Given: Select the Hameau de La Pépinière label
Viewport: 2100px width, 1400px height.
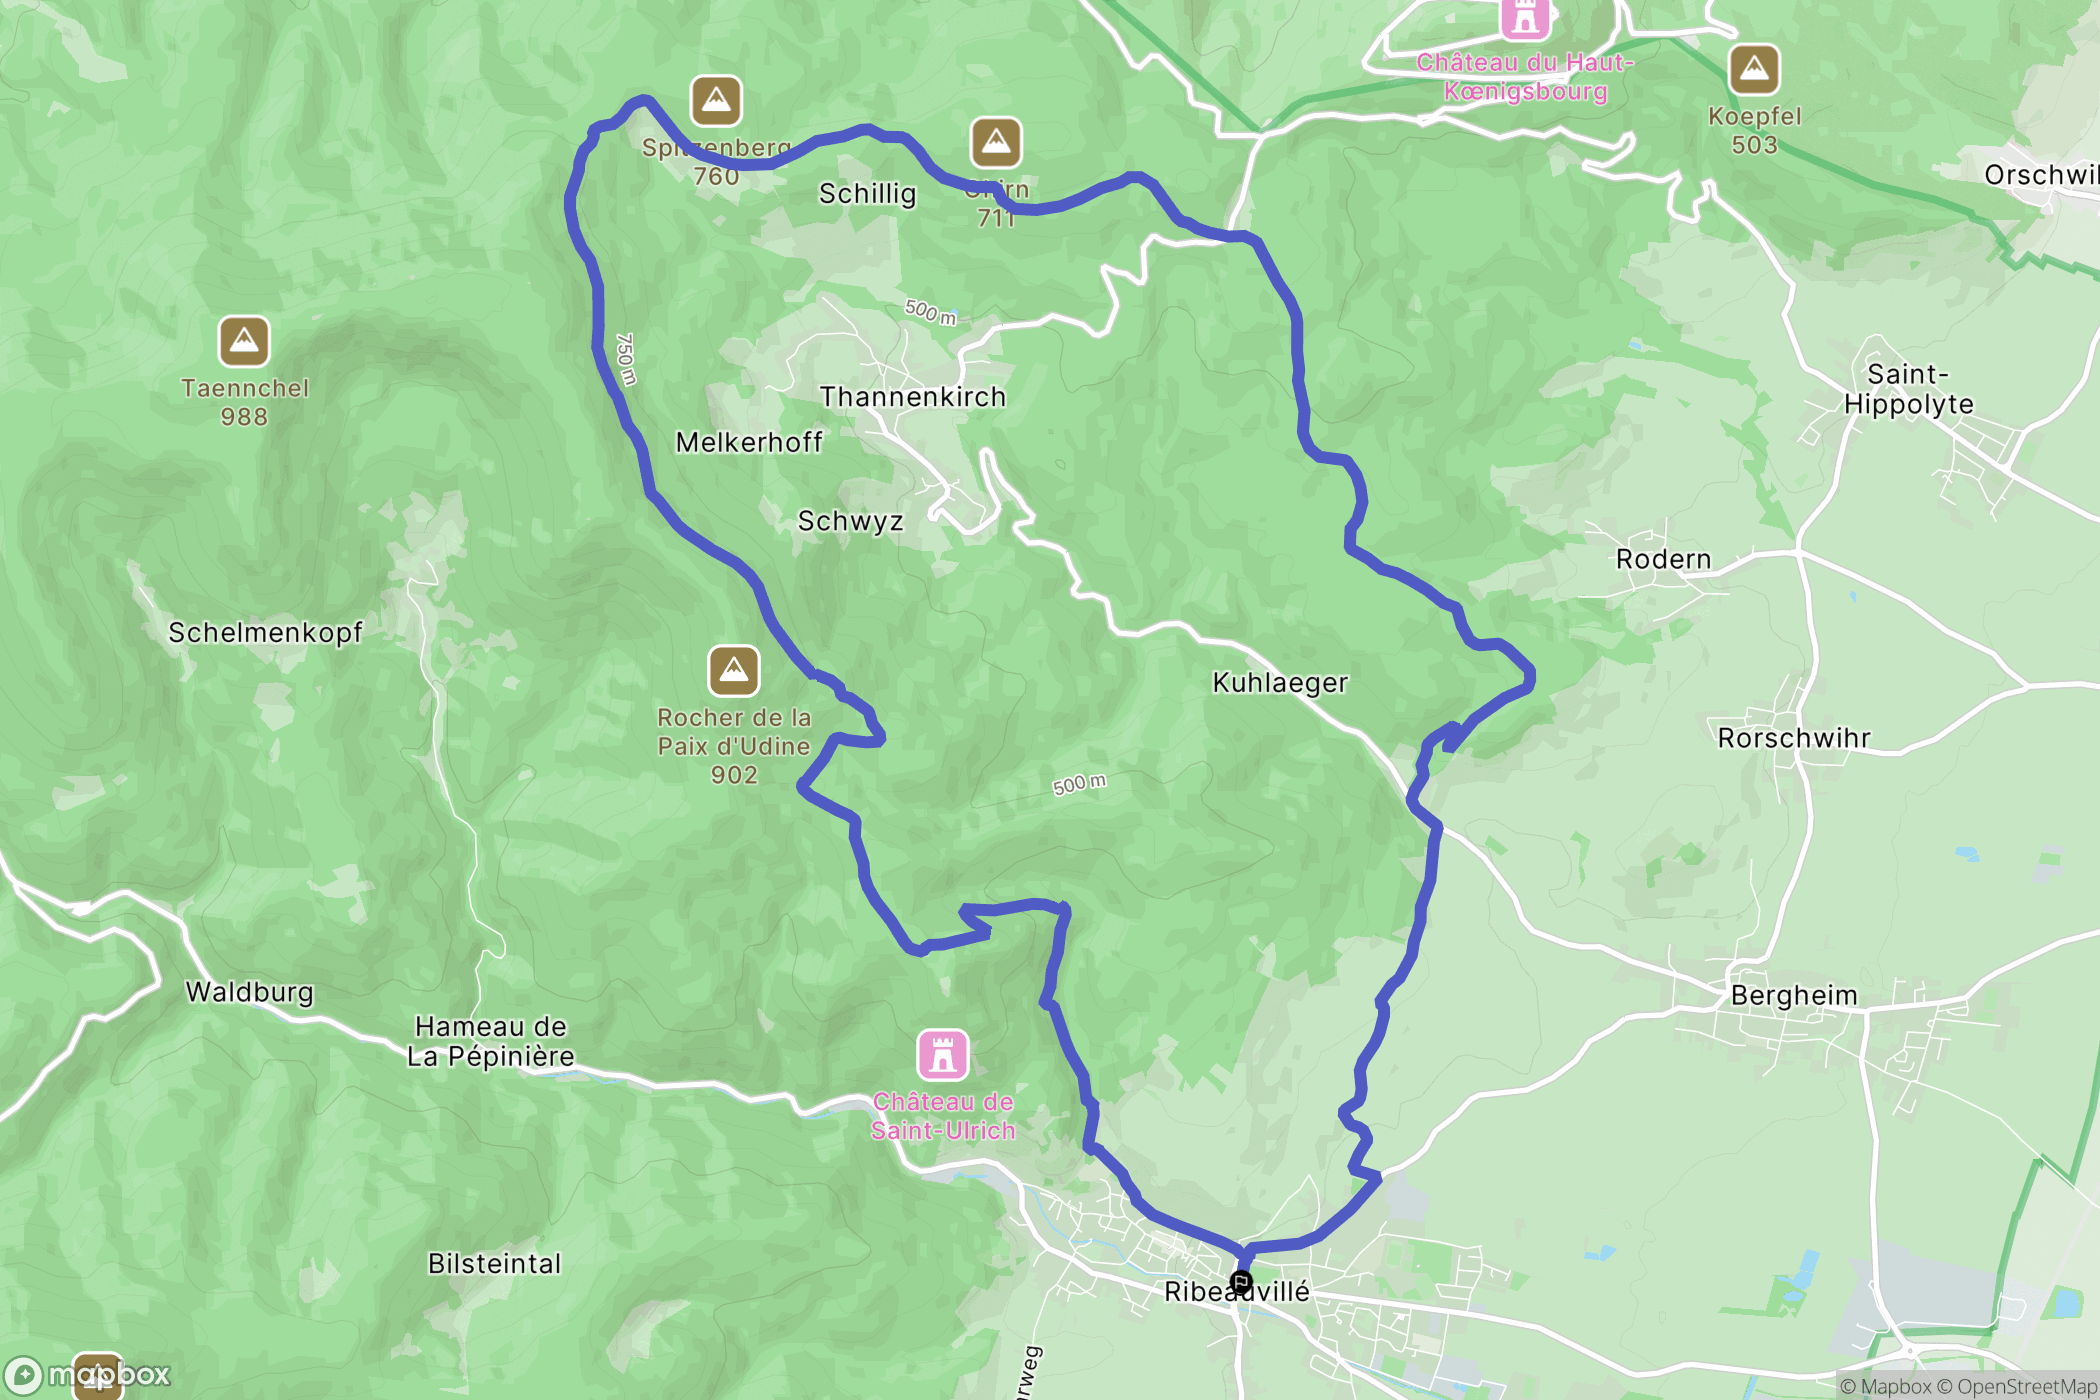Looking at the screenshot, I should (491, 1041).
